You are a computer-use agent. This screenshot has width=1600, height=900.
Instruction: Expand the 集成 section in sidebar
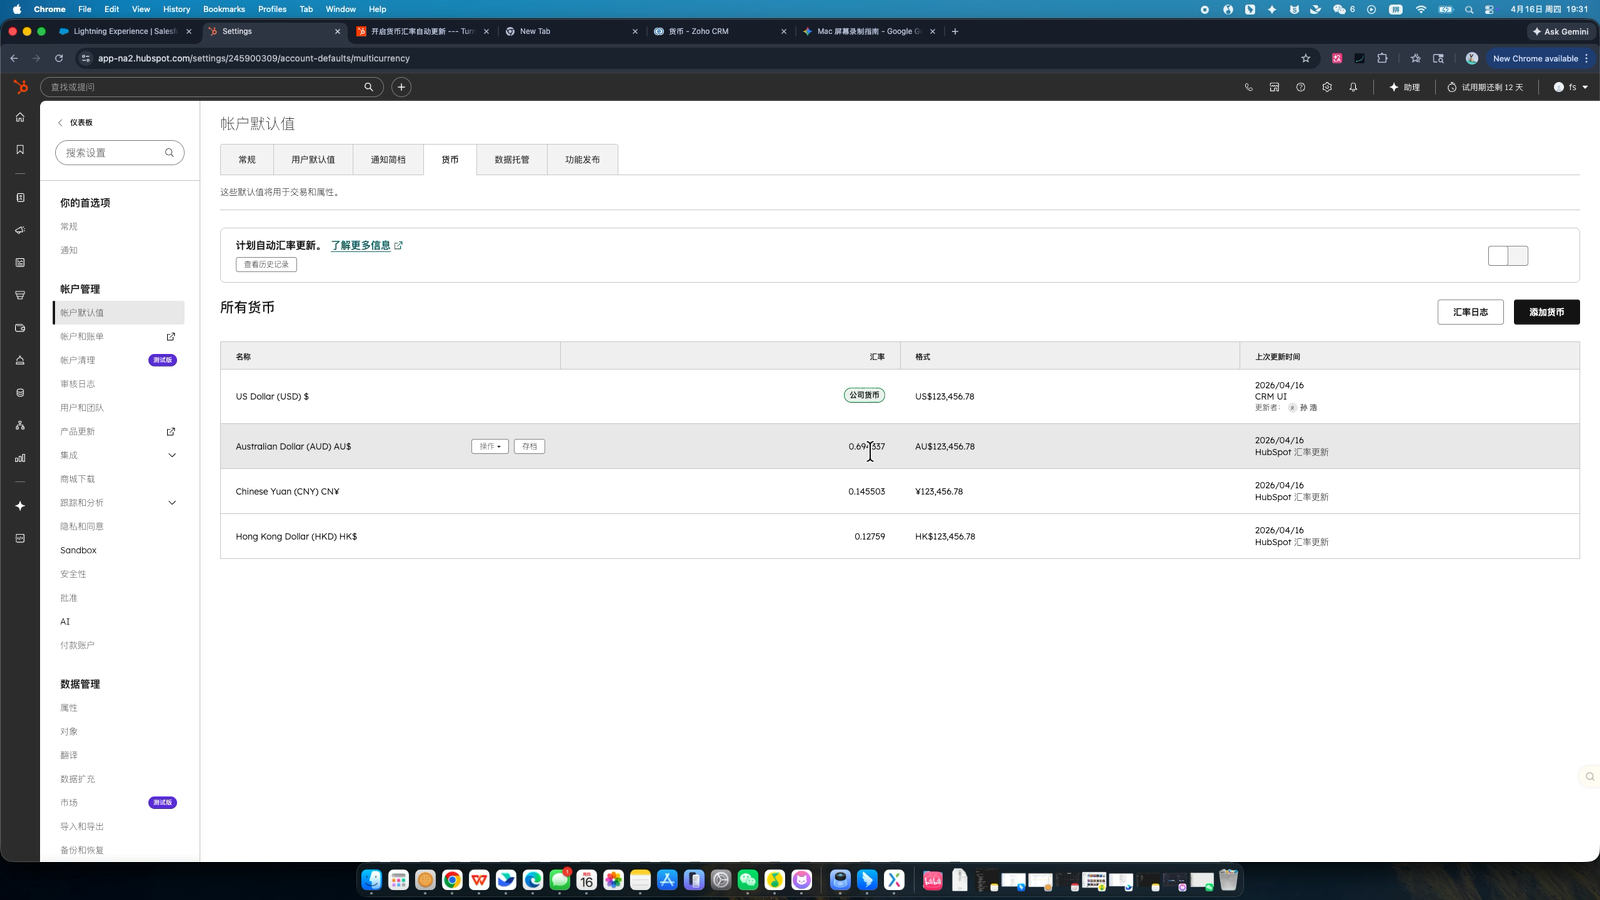tap(172, 455)
